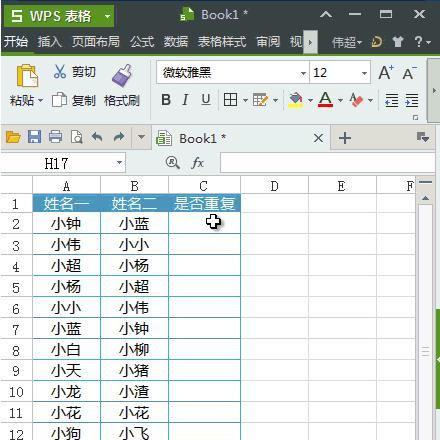Open draw border dropdown arrow

tap(275, 100)
